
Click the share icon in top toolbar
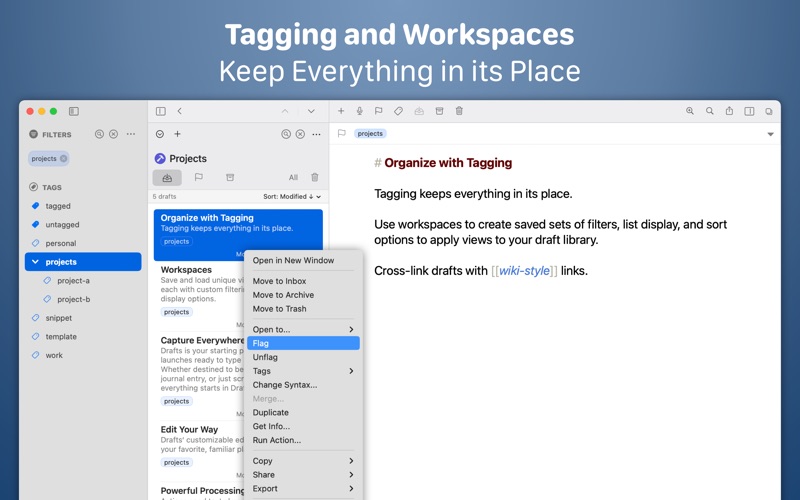[x=730, y=111]
